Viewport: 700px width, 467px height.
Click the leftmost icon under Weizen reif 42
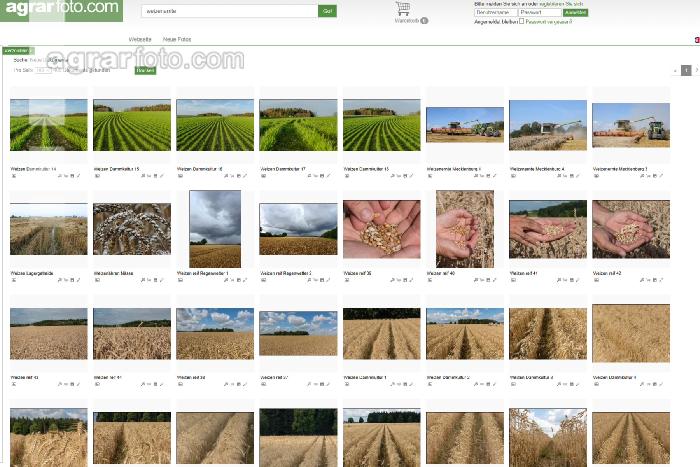tap(596, 280)
